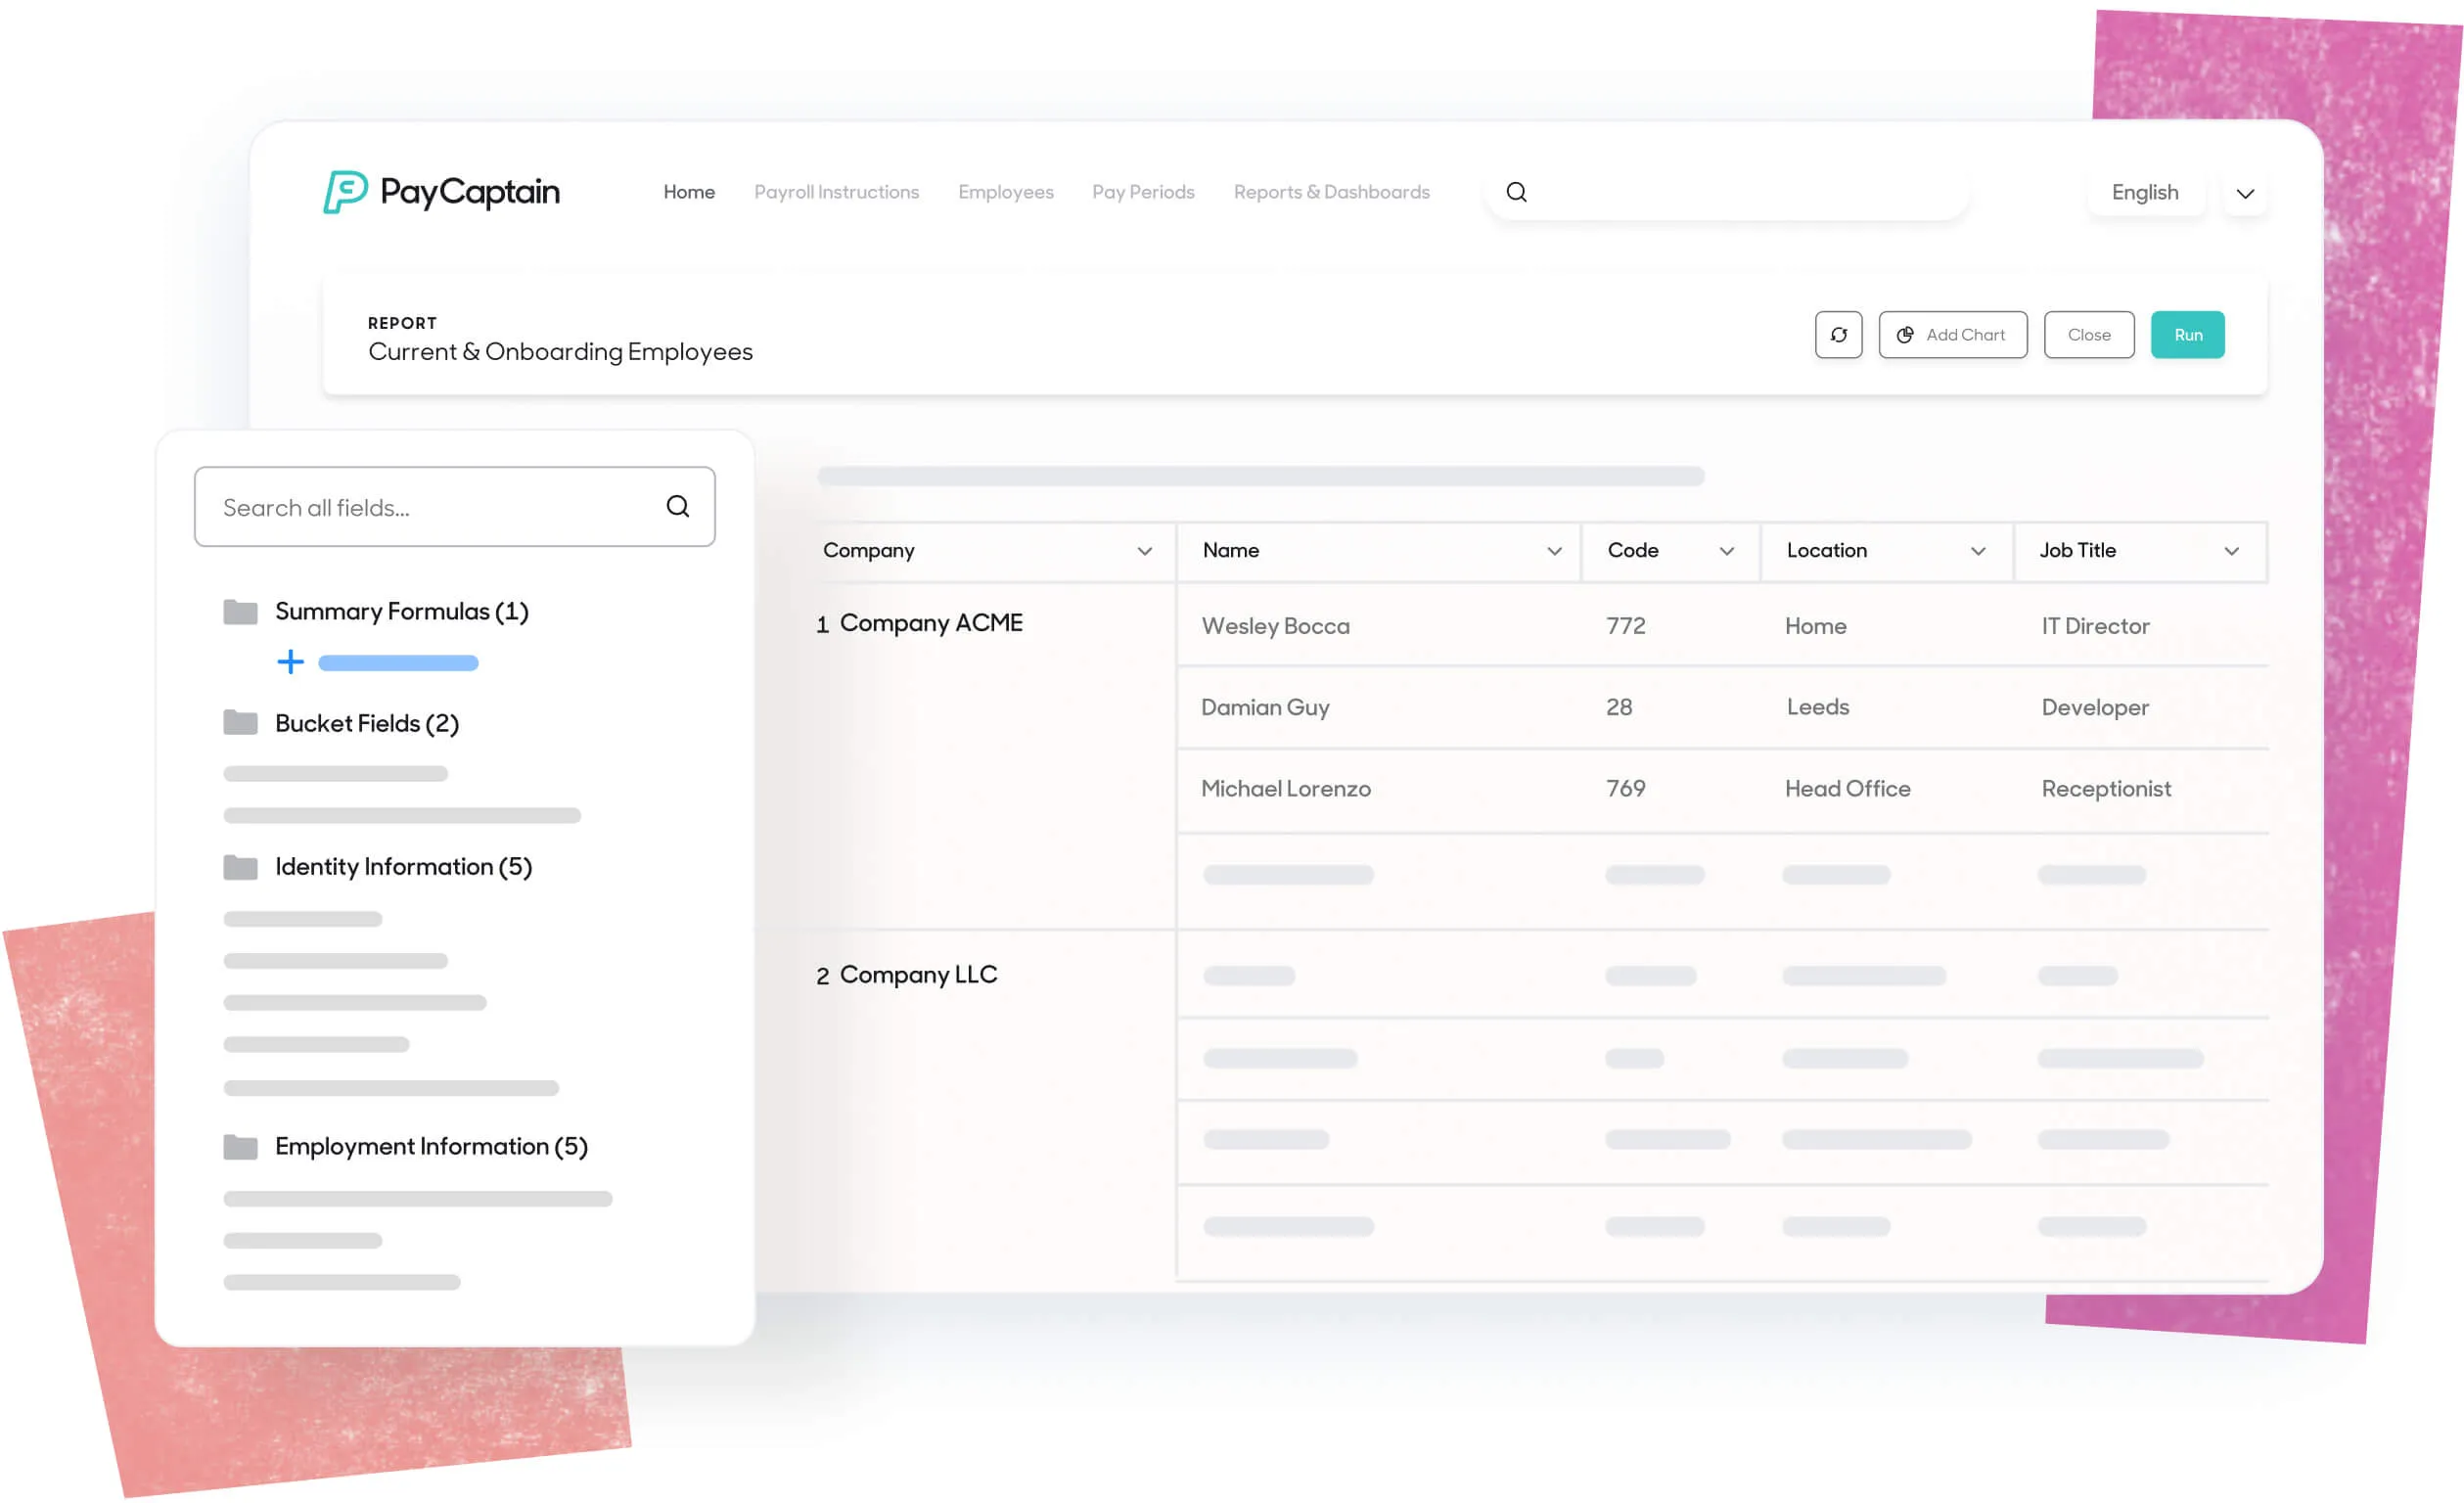The height and width of the screenshot is (1503, 2464).
Task: Run the Current & Onboarding Employees report
Action: pos(2188,335)
